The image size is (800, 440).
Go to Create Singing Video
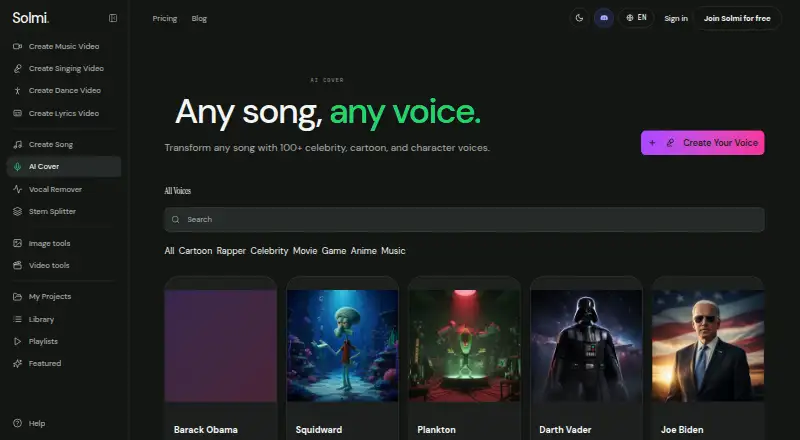click(64, 68)
